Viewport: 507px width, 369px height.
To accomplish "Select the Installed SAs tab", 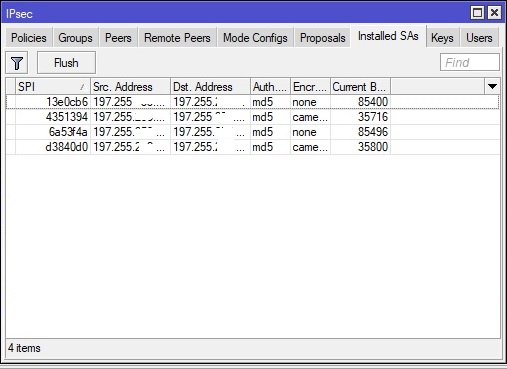I will point(388,36).
